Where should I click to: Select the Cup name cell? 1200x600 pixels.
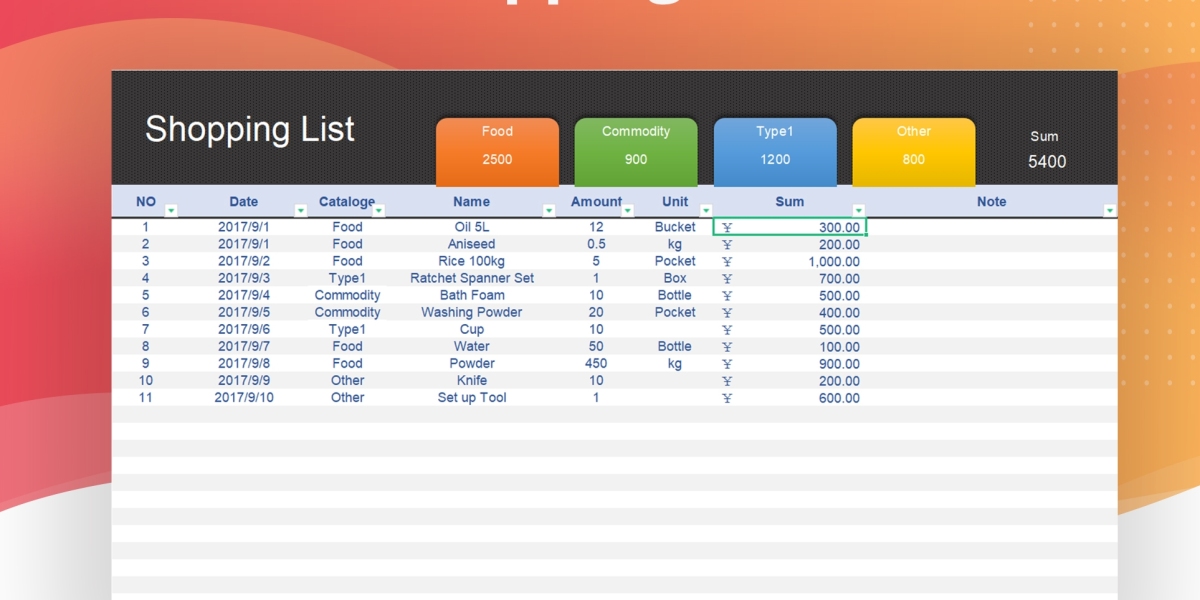click(472, 329)
